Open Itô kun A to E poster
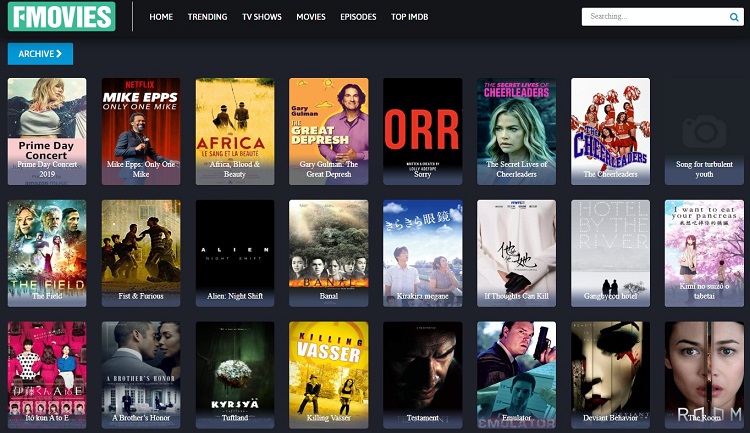Image resolution: width=750 pixels, height=433 pixels. pyautogui.click(x=47, y=375)
